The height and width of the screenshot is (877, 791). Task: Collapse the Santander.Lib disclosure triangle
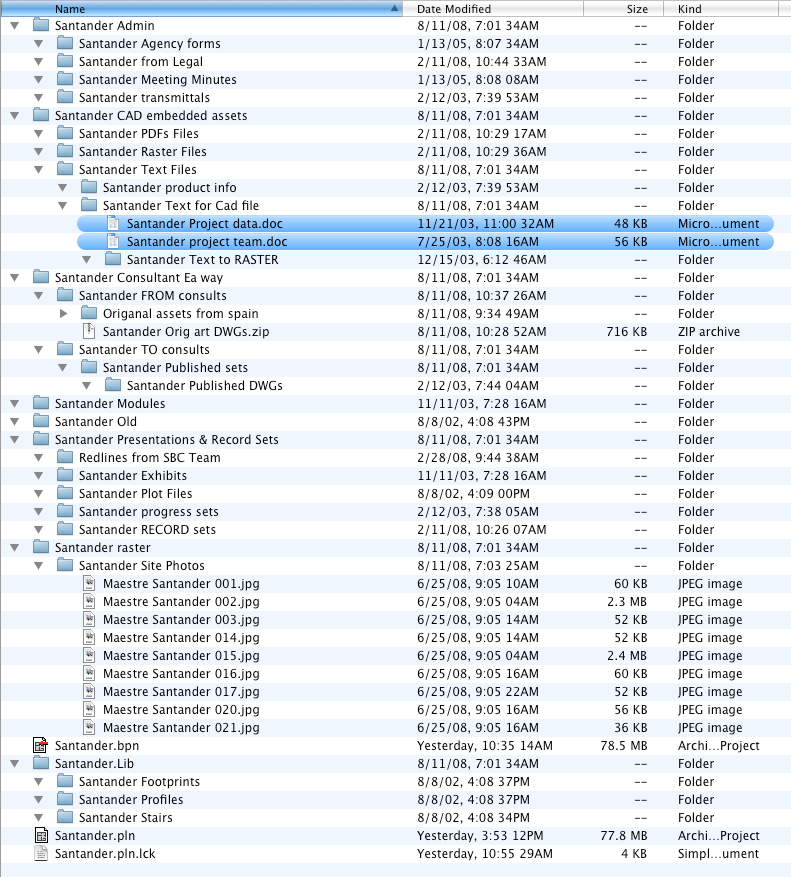tap(15, 763)
